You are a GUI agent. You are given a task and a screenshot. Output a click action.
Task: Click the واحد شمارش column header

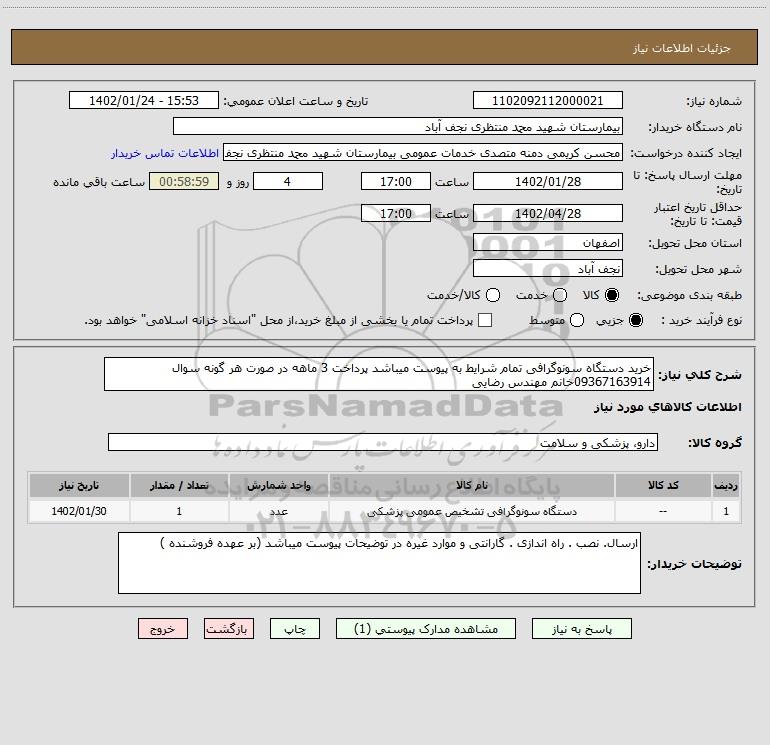coord(278,485)
